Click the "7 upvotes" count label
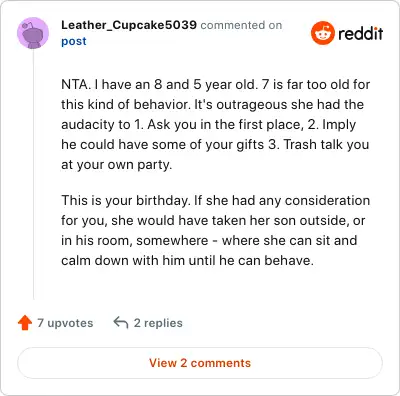The height and width of the screenshot is (396, 400). tap(65, 323)
